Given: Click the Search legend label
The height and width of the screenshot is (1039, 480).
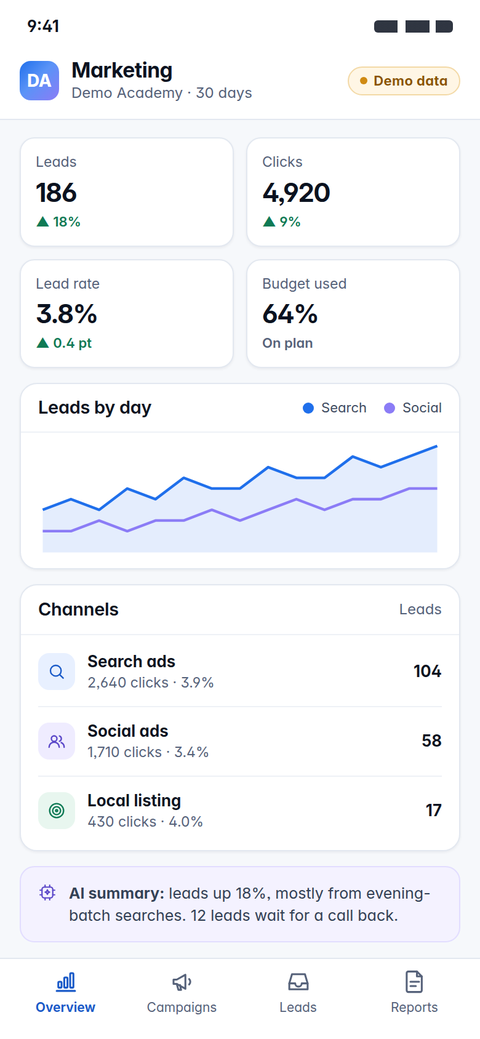Looking at the screenshot, I should pos(344,408).
